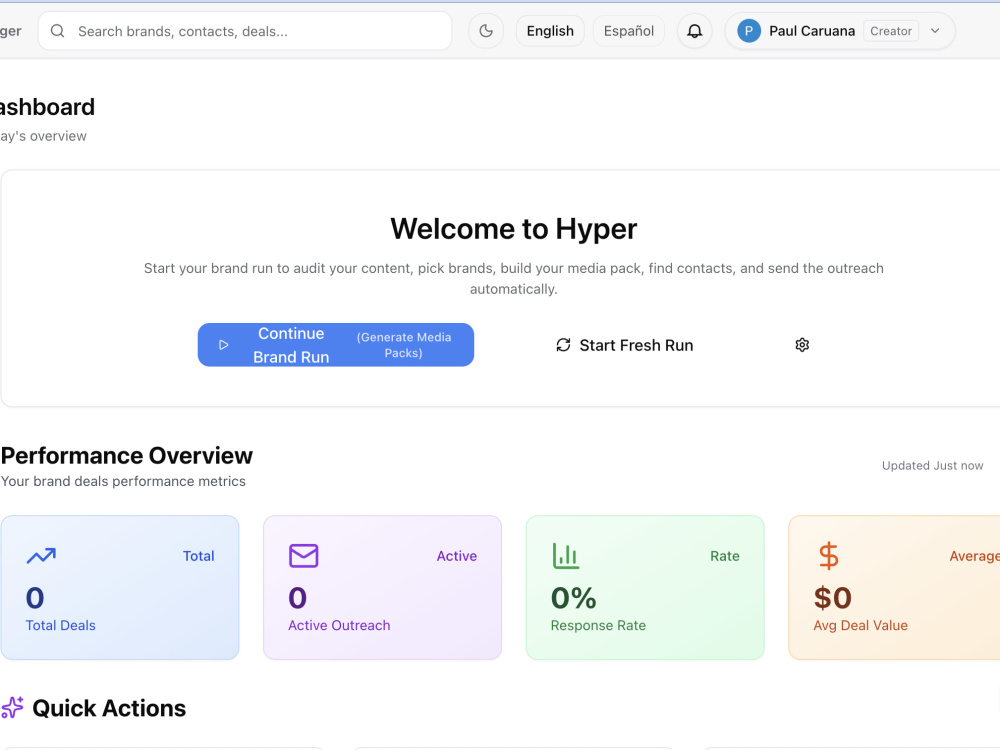This screenshot has height=750, width=1000.
Task: Switch language to English
Action: [x=550, y=31]
